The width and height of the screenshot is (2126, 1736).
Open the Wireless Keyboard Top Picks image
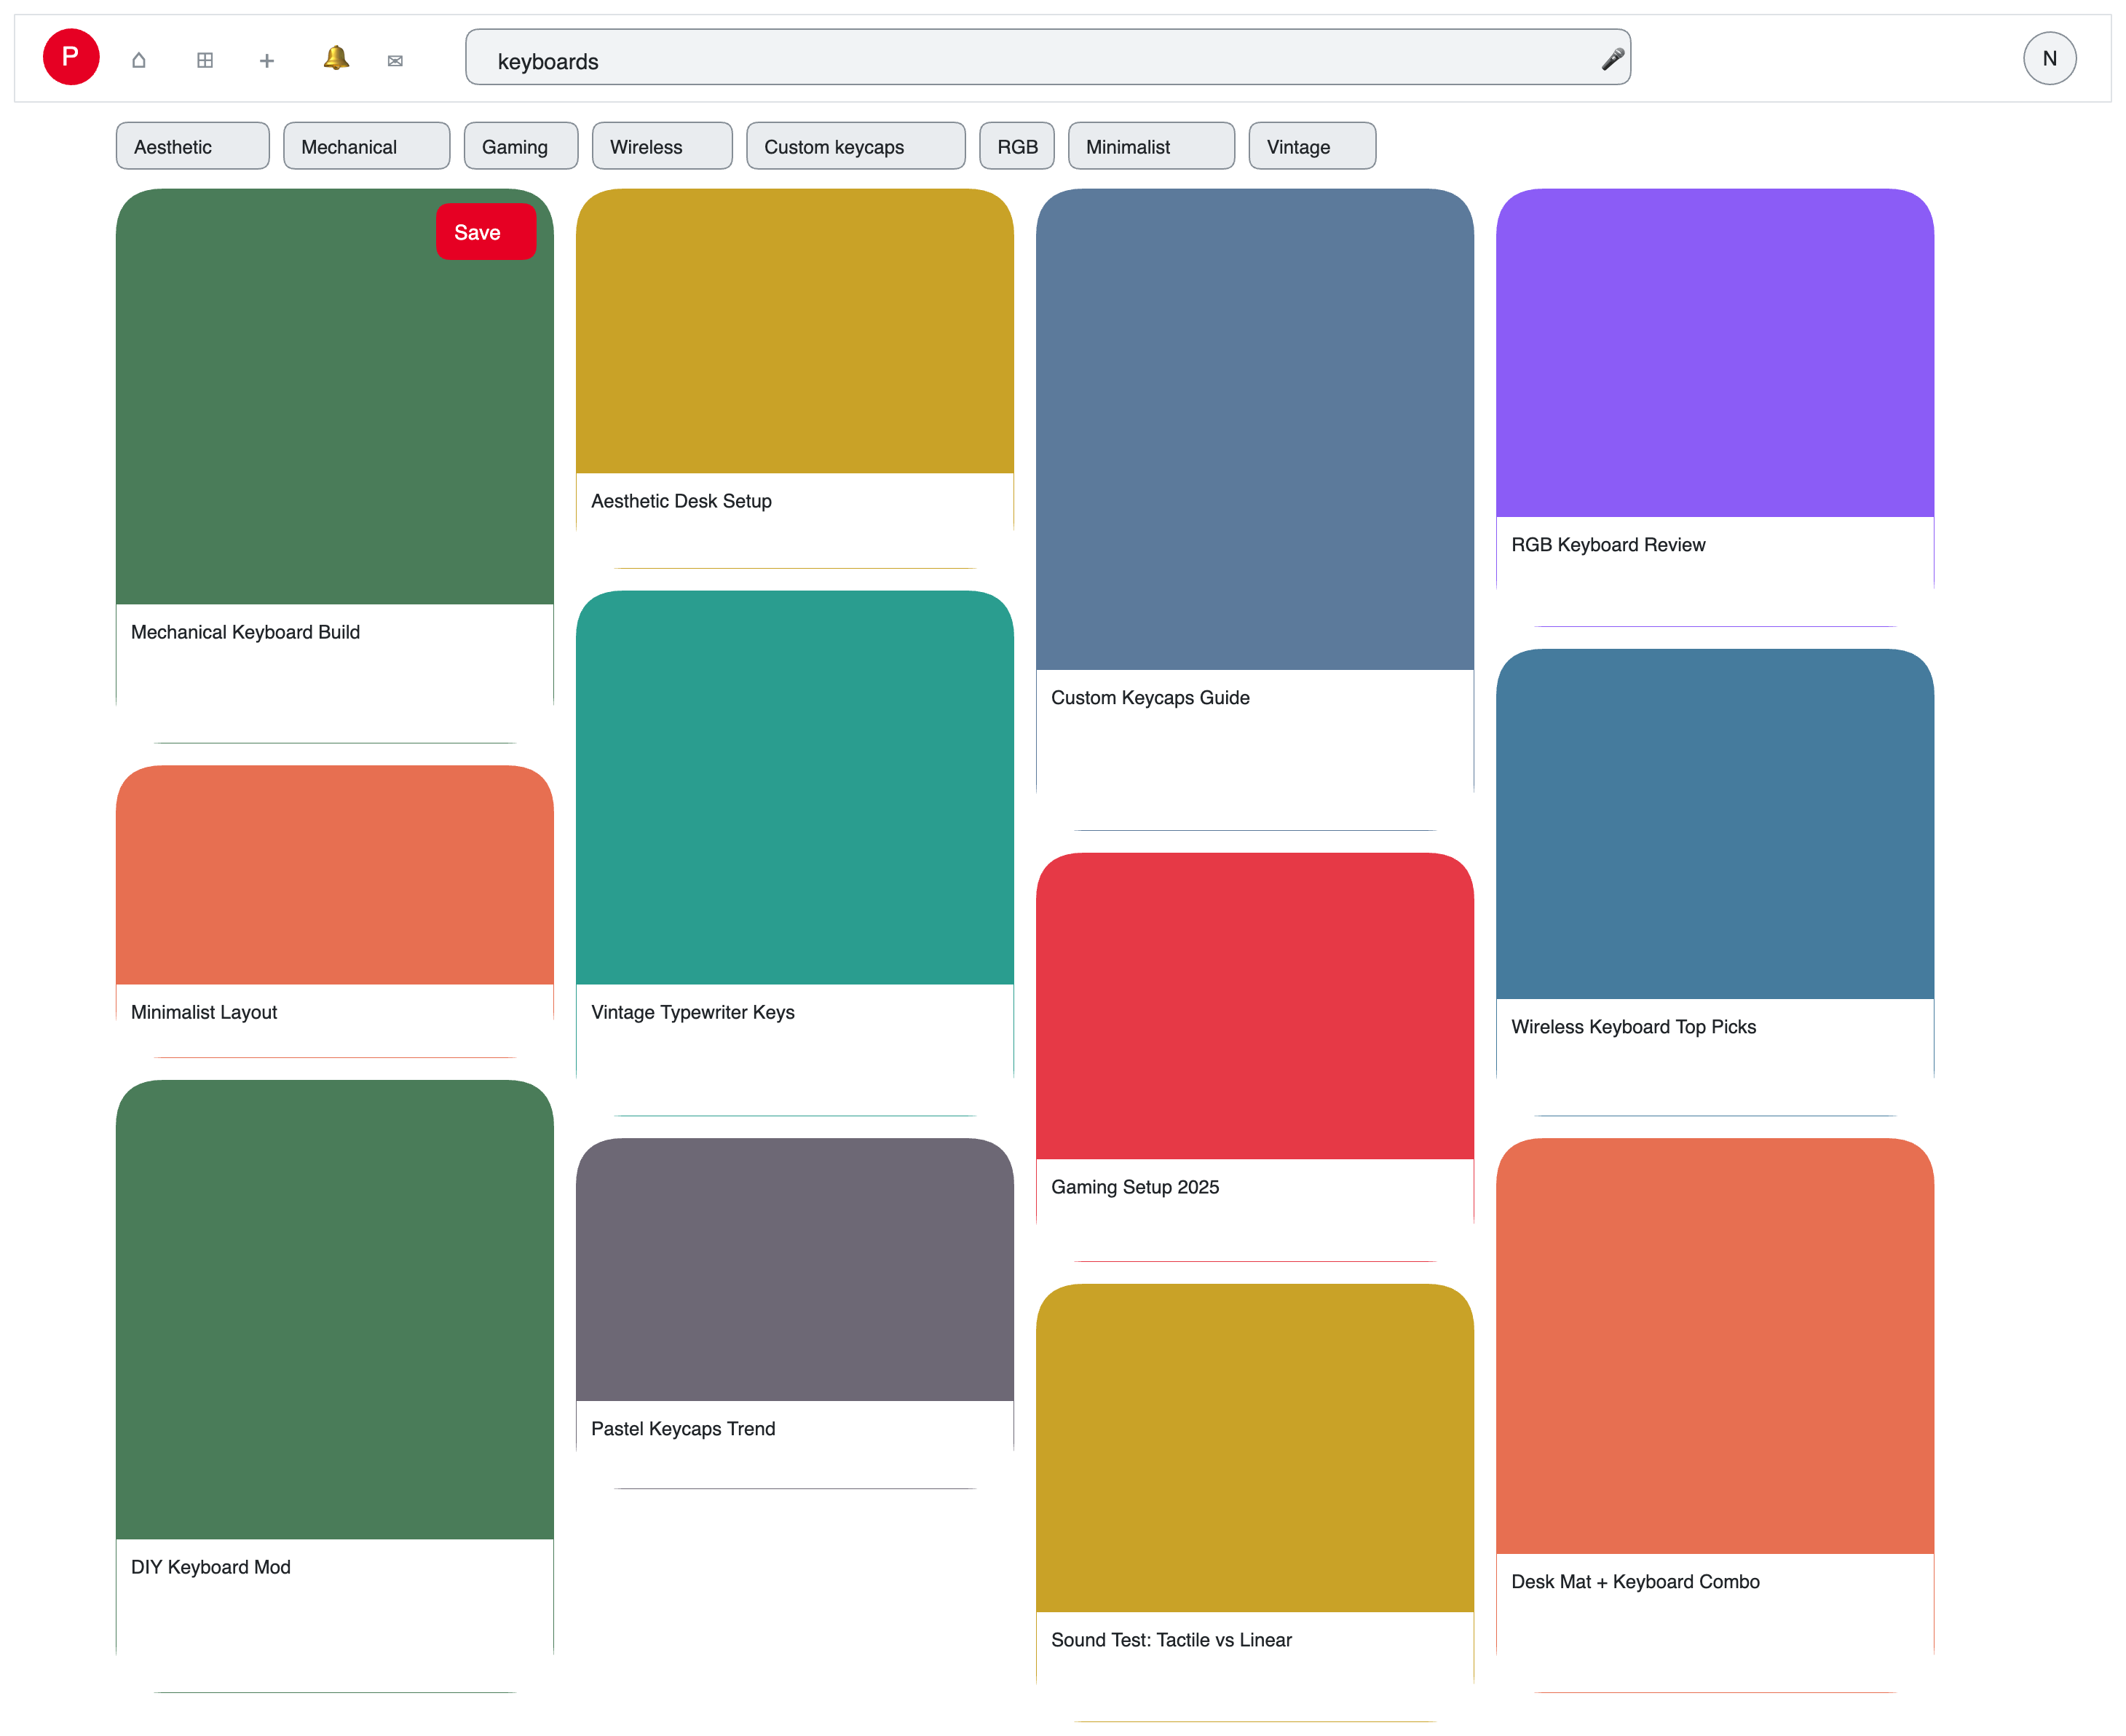click(x=1714, y=824)
